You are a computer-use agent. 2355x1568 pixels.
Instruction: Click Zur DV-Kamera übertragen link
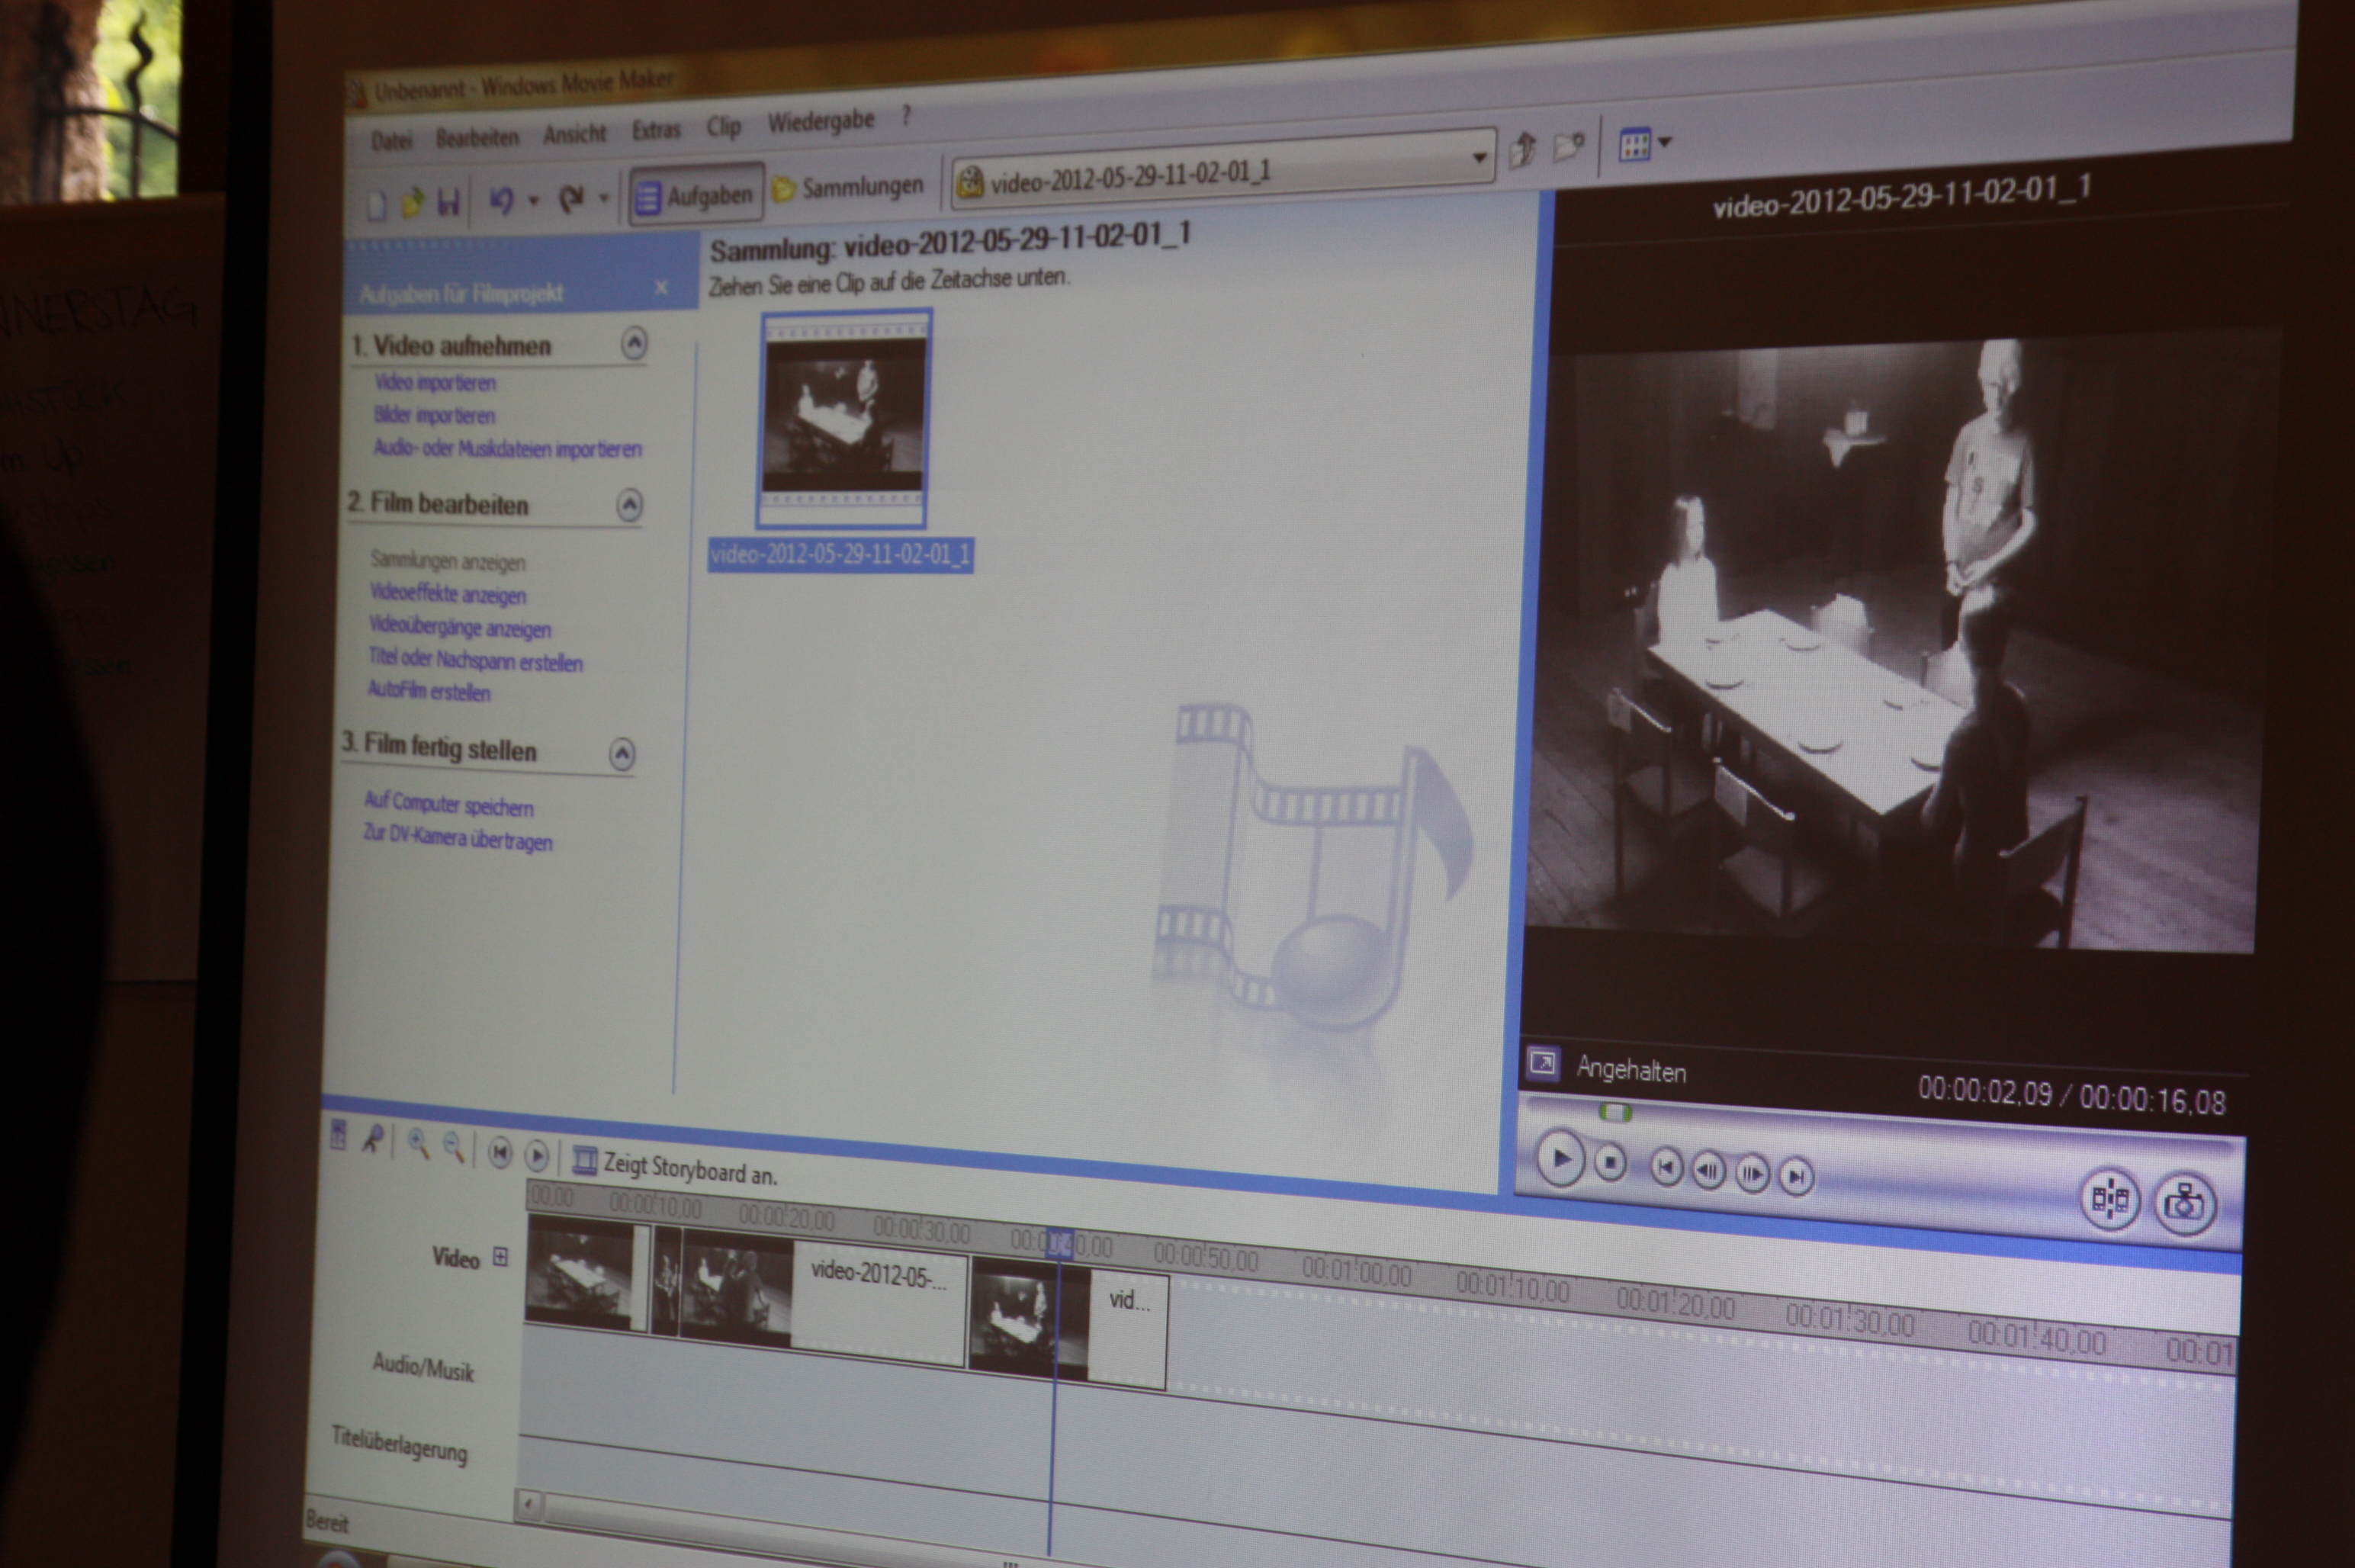click(x=457, y=839)
